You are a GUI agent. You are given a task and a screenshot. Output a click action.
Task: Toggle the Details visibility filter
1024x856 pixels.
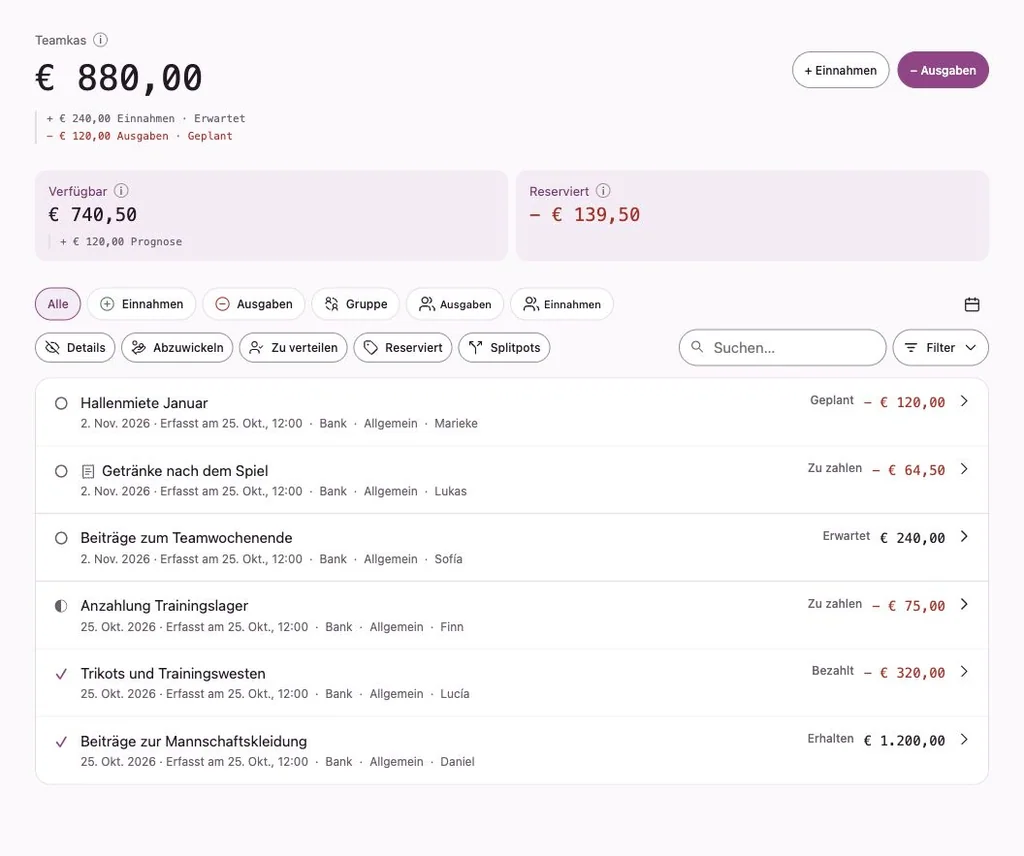pos(75,347)
